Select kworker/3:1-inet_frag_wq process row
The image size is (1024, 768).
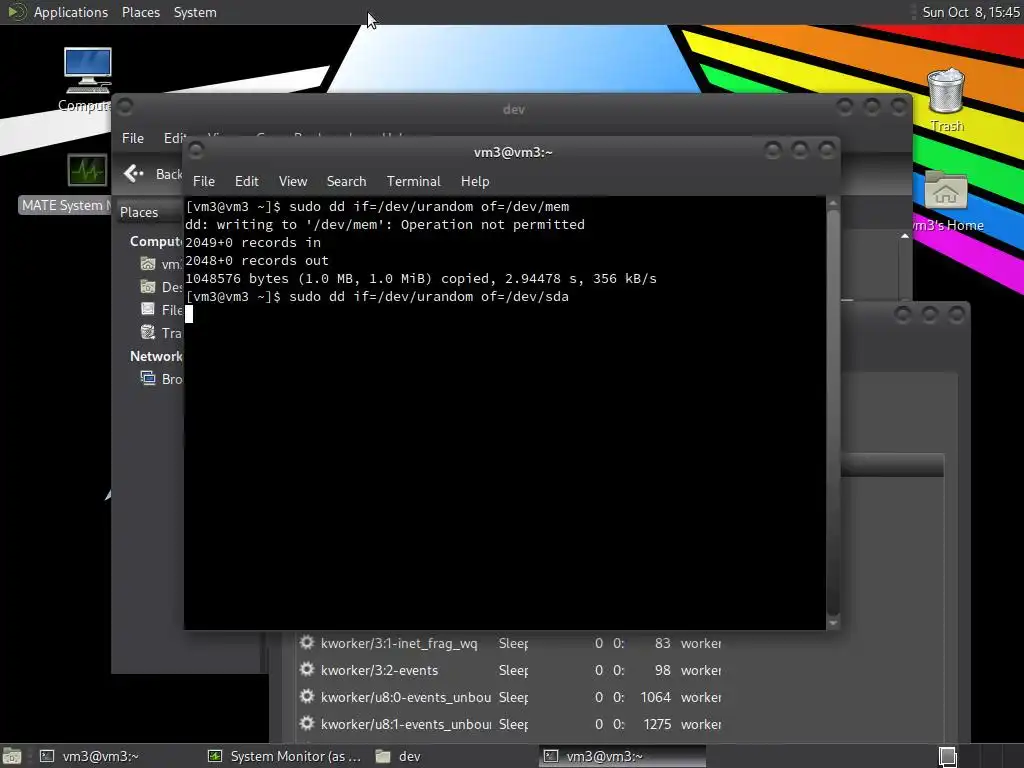(509, 643)
